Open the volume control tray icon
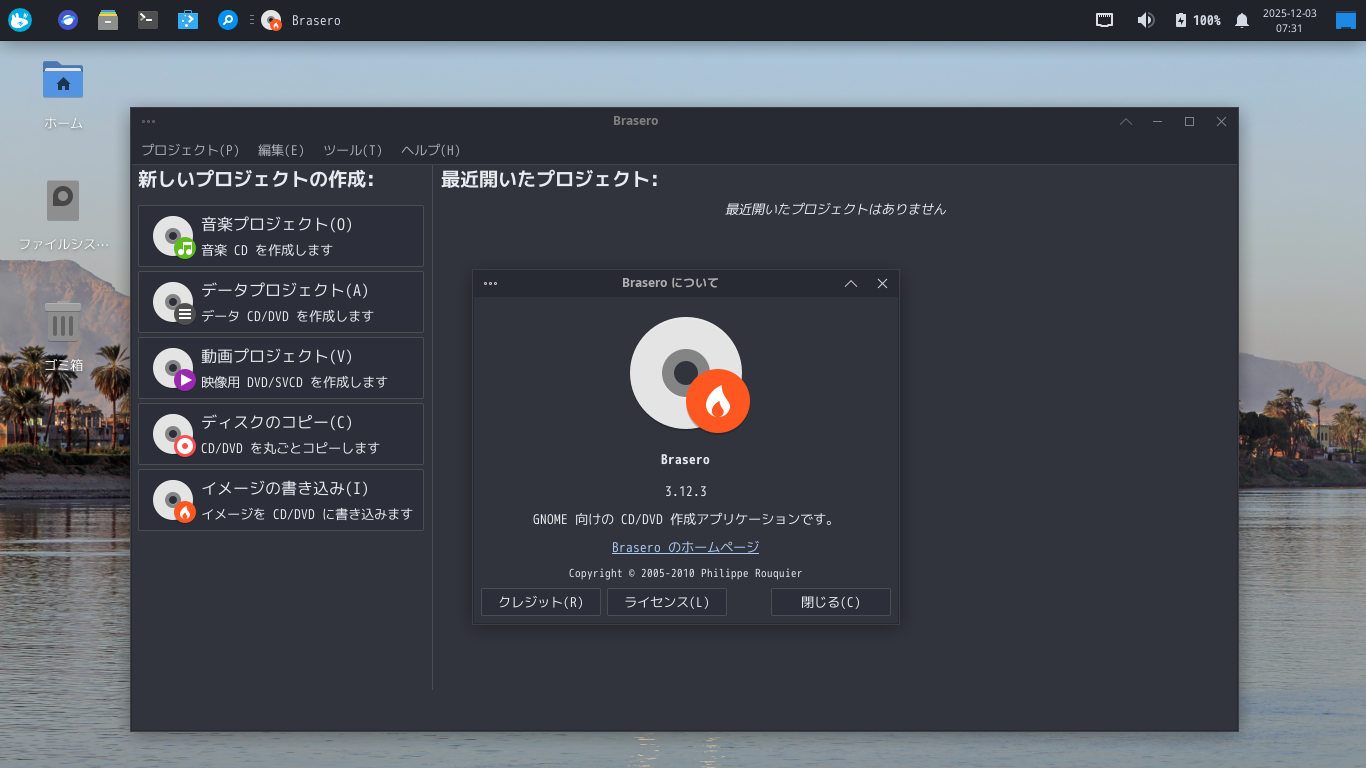 tap(1146, 20)
